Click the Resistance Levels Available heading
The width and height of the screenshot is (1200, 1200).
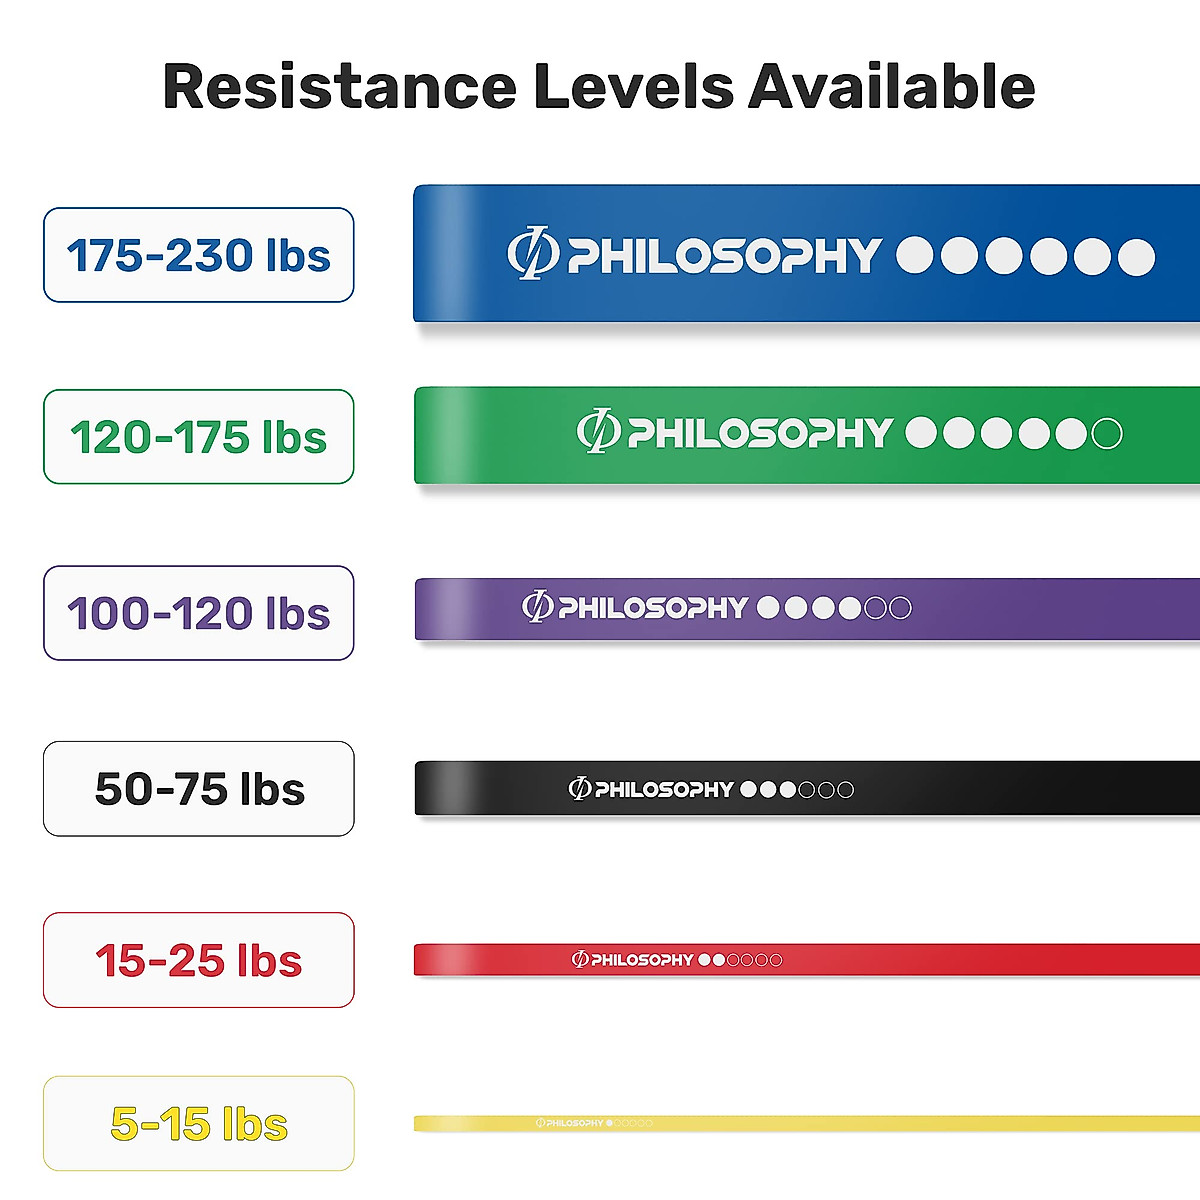599,86
